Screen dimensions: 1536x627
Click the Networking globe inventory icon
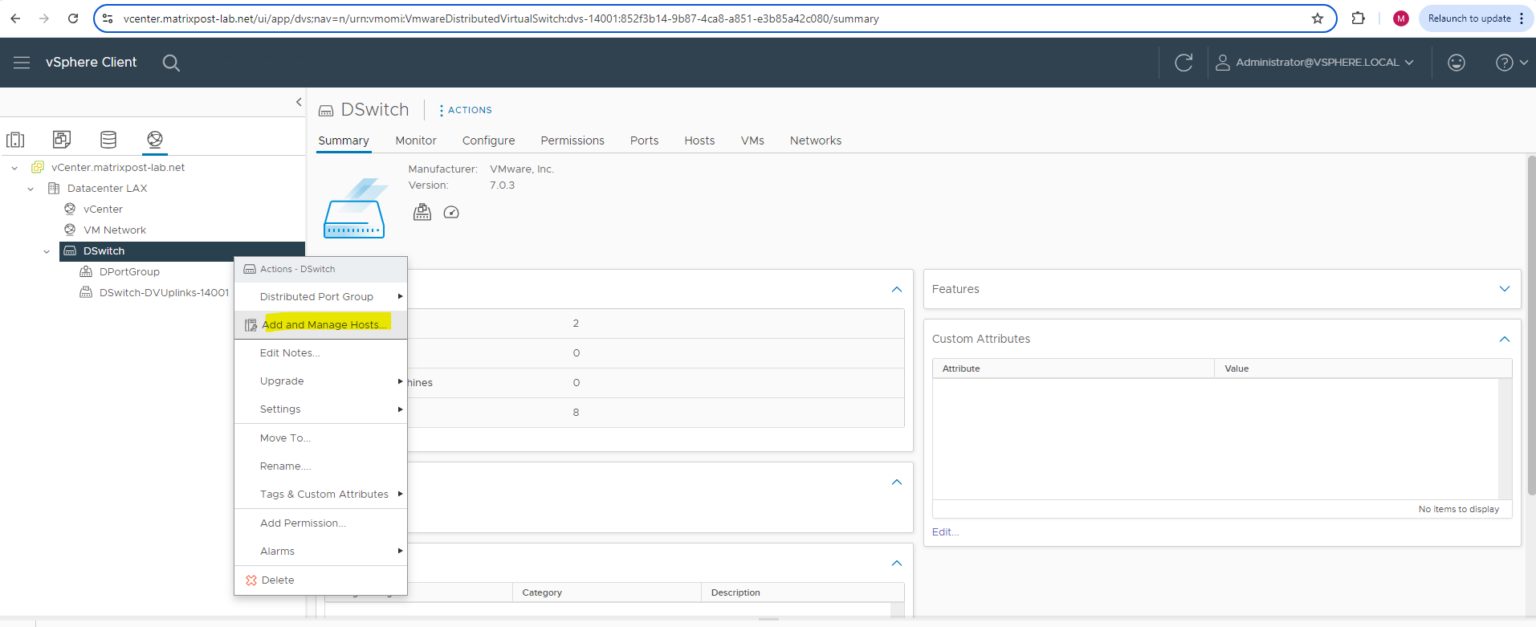tap(154, 139)
